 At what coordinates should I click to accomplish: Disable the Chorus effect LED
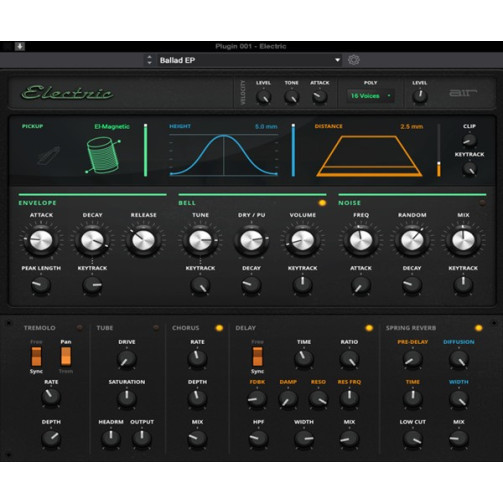[x=219, y=328]
